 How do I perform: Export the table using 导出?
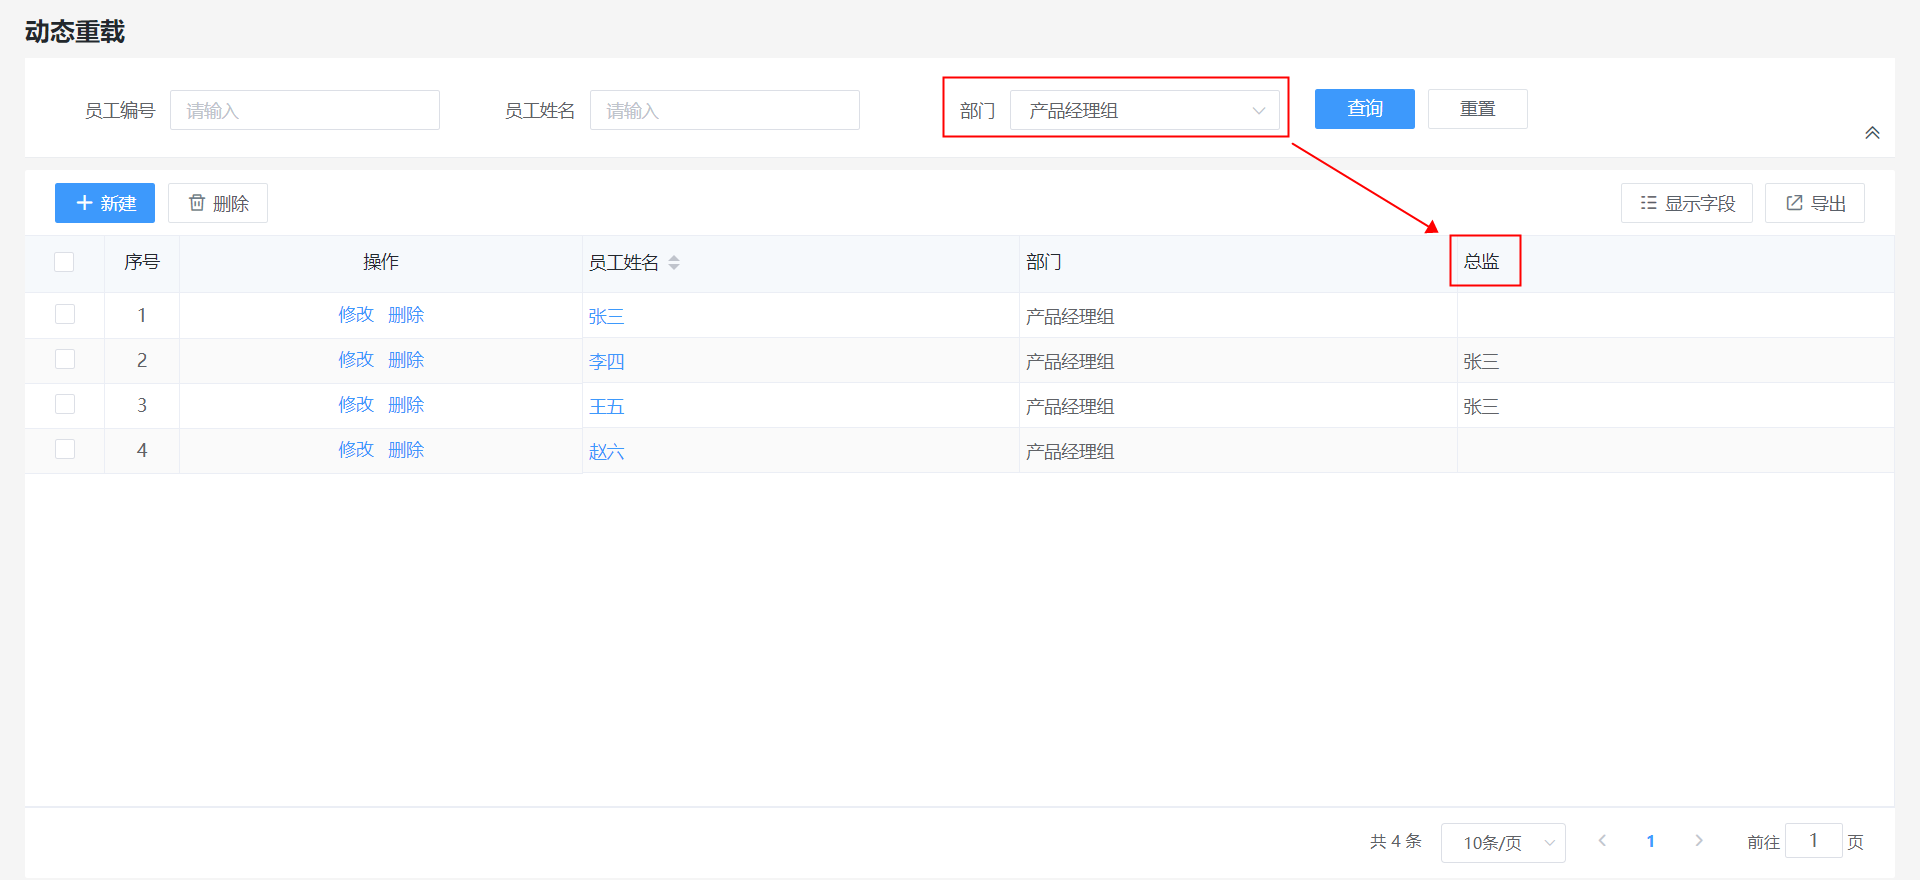[1814, 203]
